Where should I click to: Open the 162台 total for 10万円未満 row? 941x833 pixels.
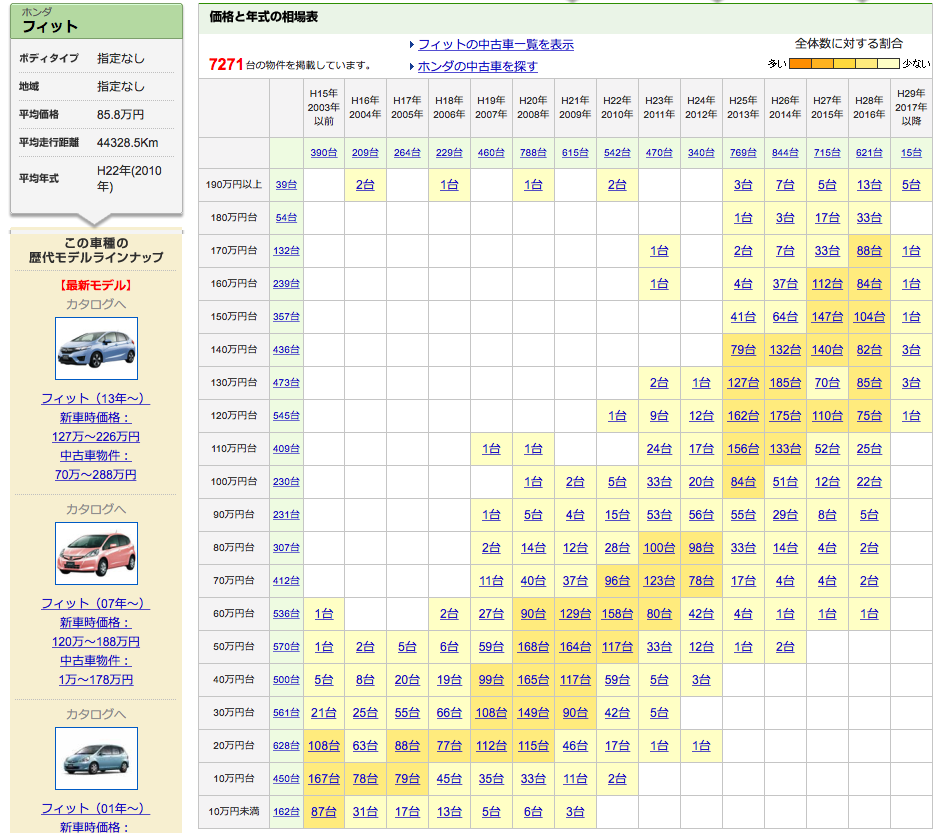click(x=286, y=811)
